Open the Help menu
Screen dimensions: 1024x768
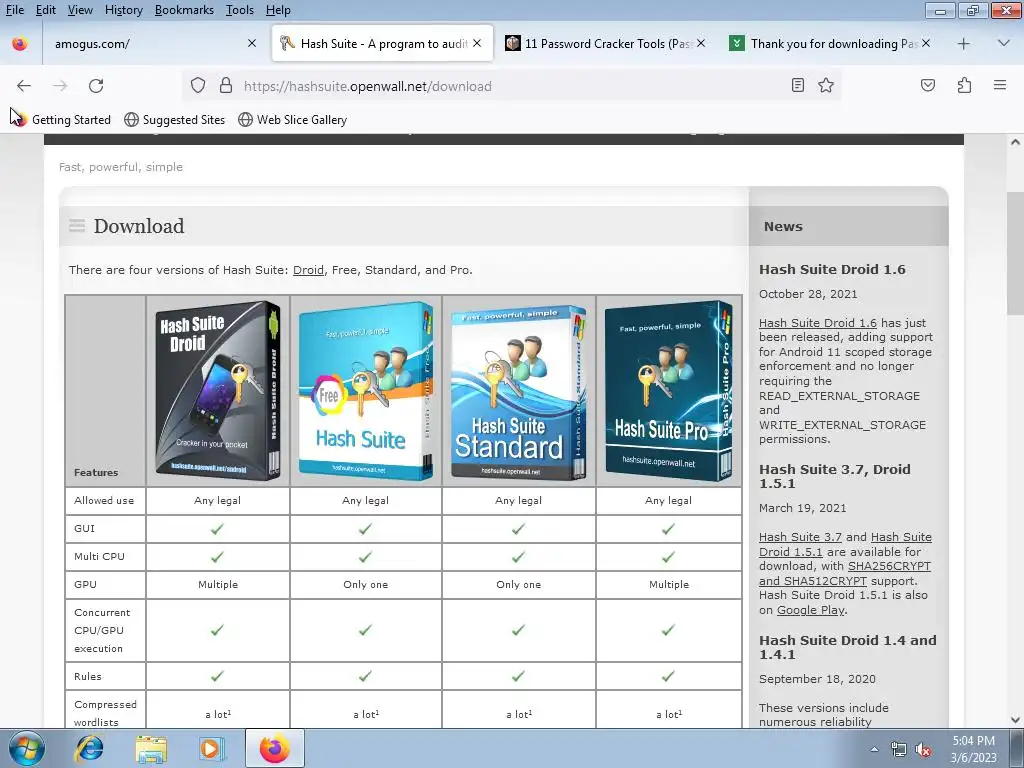coord(278,10)
